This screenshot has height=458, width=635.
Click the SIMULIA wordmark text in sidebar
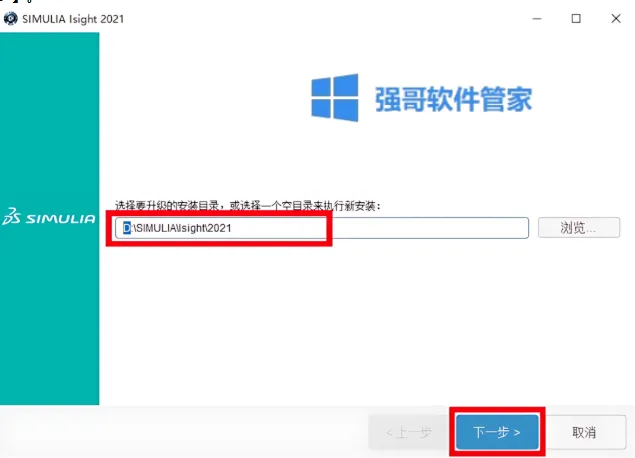pos(61,219)
